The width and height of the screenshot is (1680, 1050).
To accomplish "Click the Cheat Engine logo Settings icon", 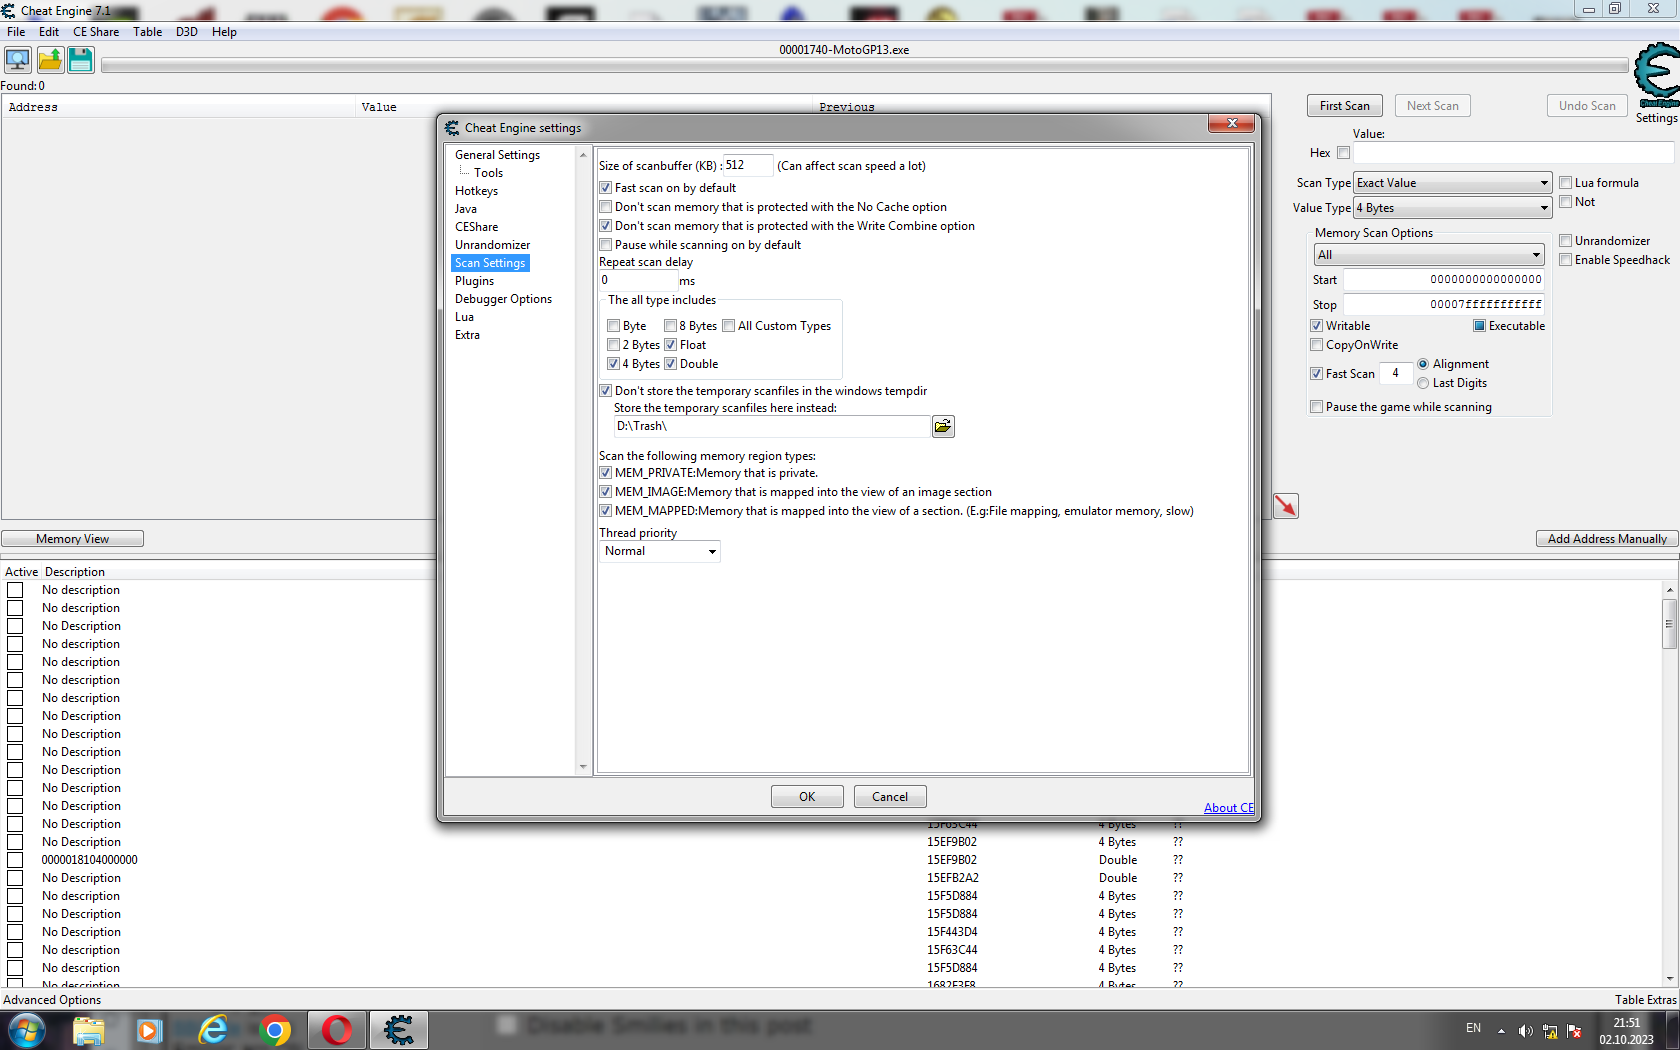I will (x=1656, y=80).
